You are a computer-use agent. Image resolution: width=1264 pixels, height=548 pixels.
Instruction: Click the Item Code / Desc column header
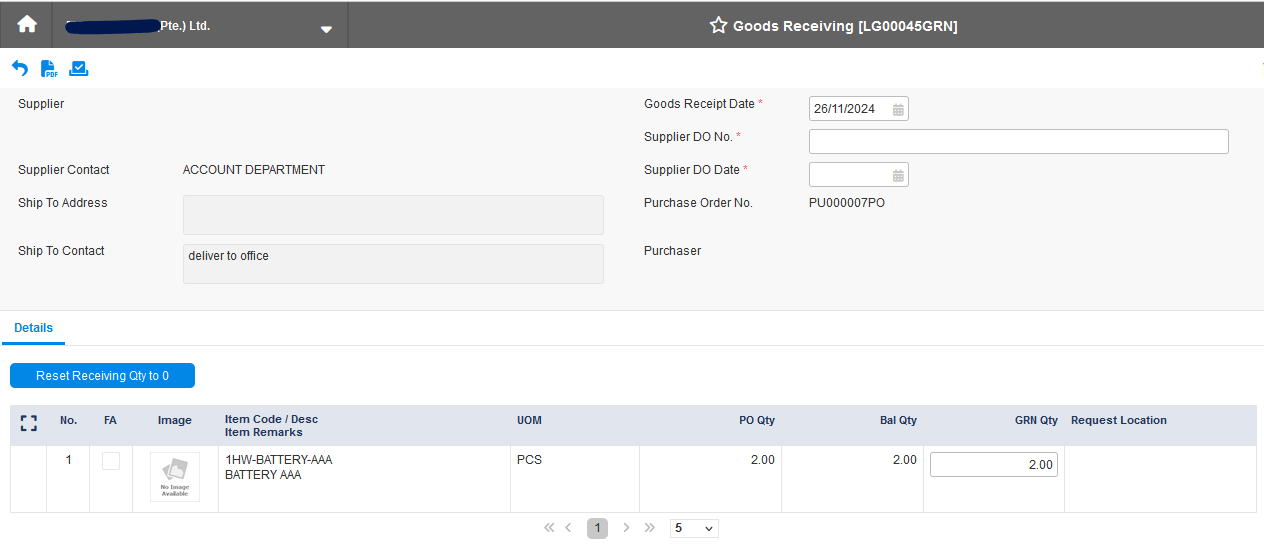pos(271,420)
